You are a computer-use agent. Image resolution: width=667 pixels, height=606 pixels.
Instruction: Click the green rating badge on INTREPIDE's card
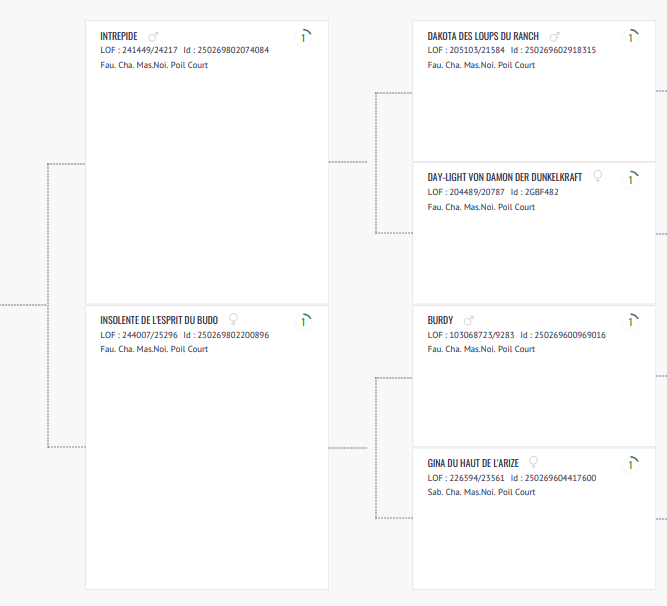304,37
